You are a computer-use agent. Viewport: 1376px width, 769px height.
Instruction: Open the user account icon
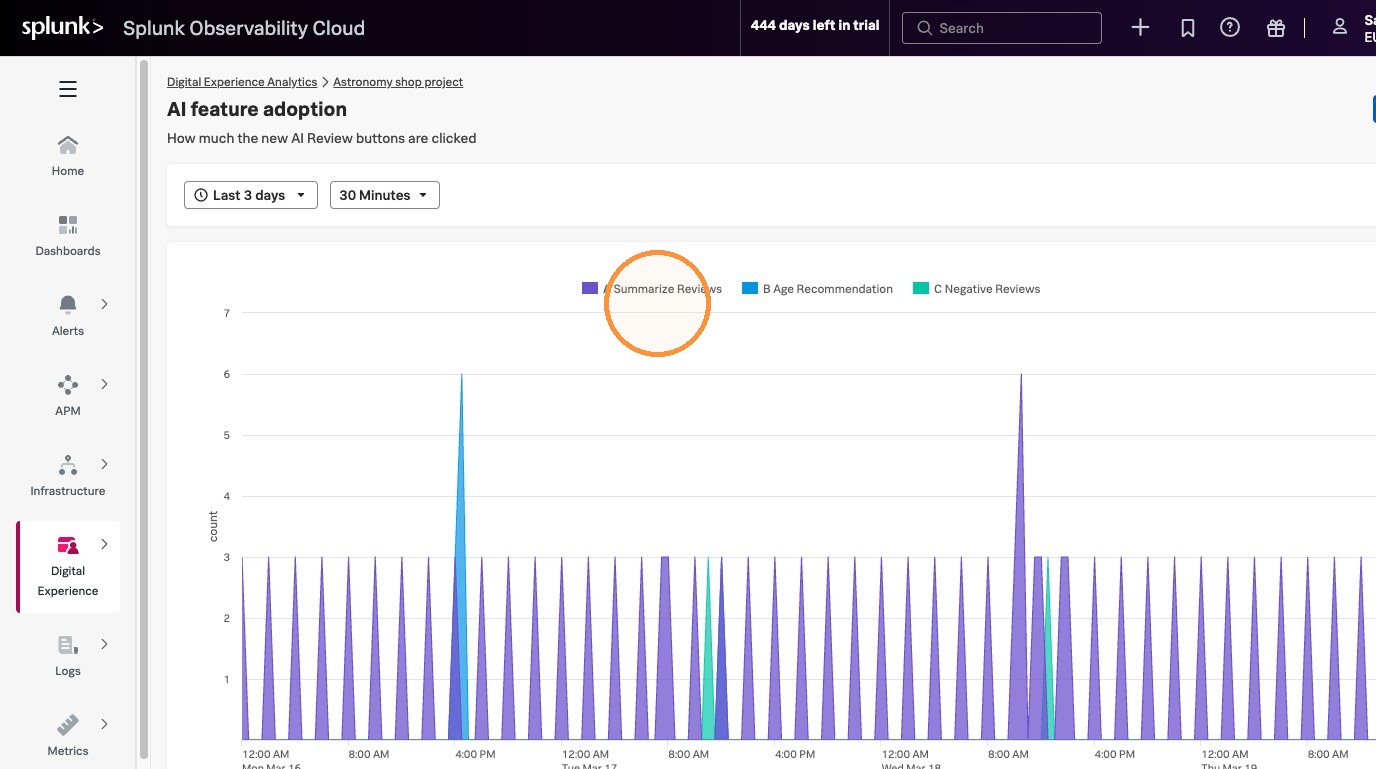[x=1340, y=27]
